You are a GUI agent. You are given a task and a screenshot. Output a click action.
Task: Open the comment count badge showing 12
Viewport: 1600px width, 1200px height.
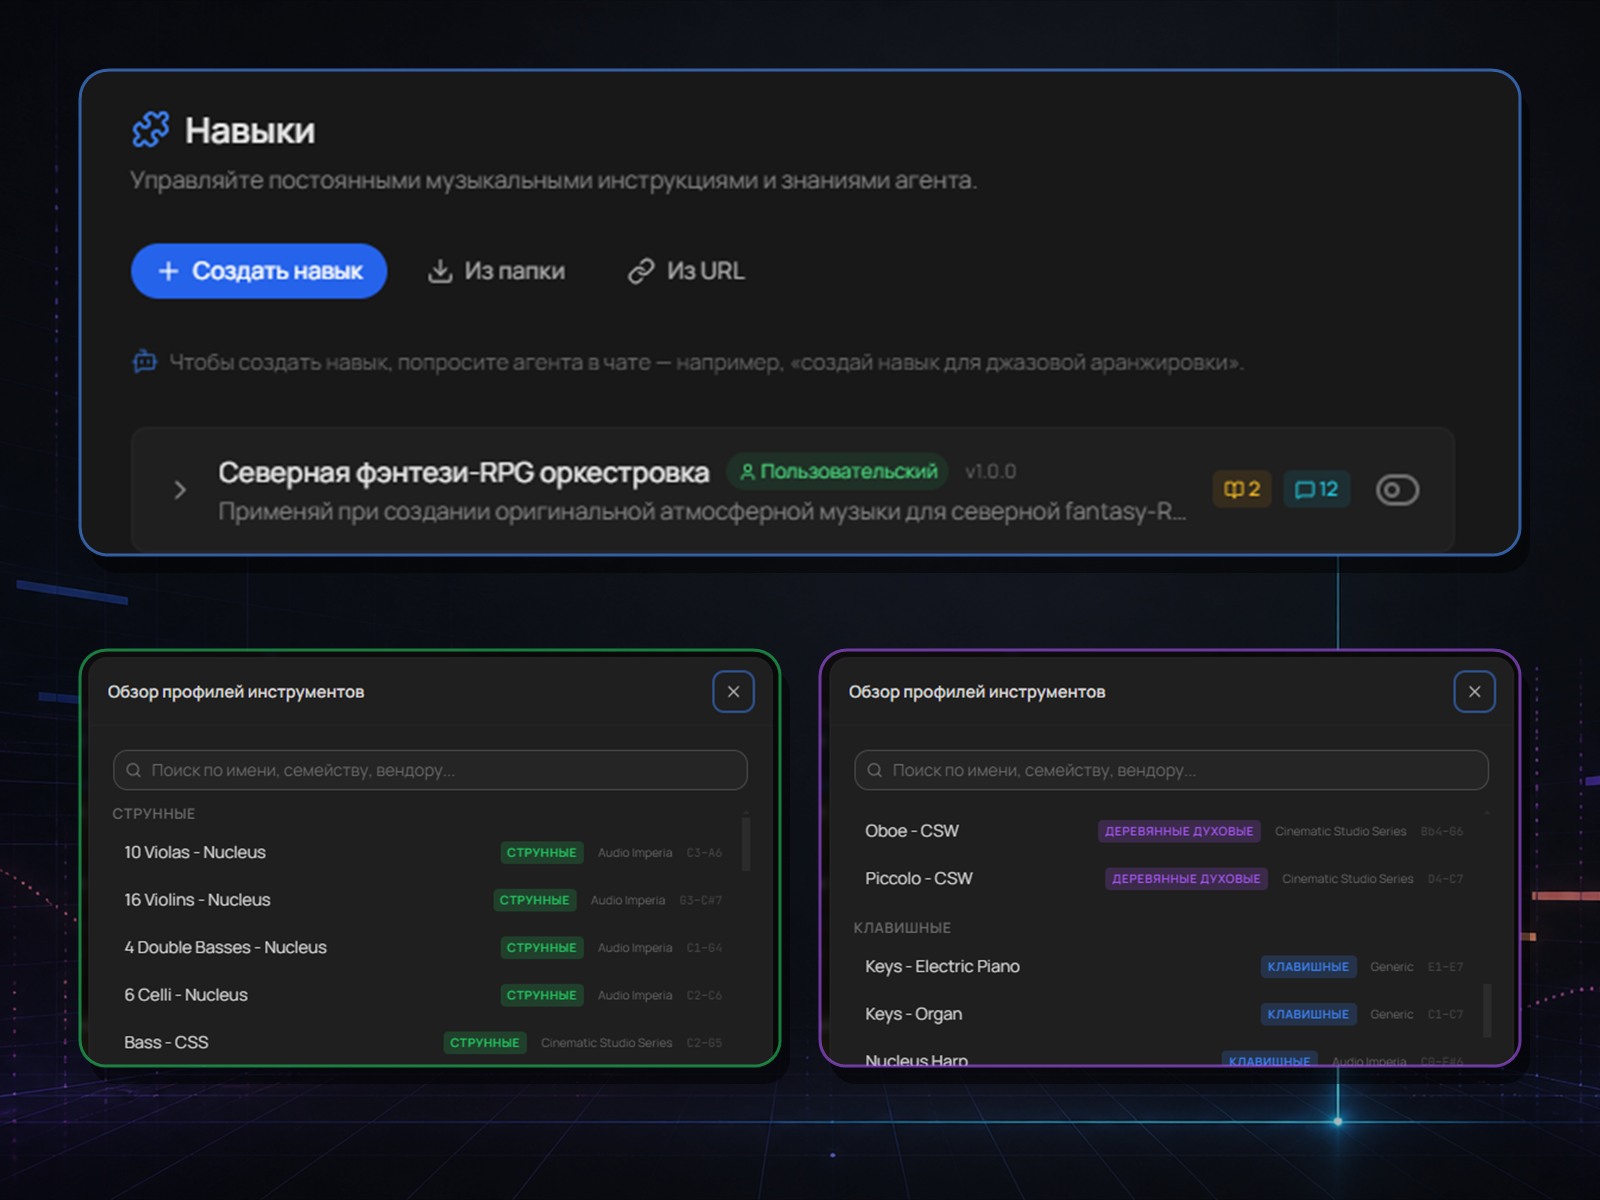[x=1316, y=489]
